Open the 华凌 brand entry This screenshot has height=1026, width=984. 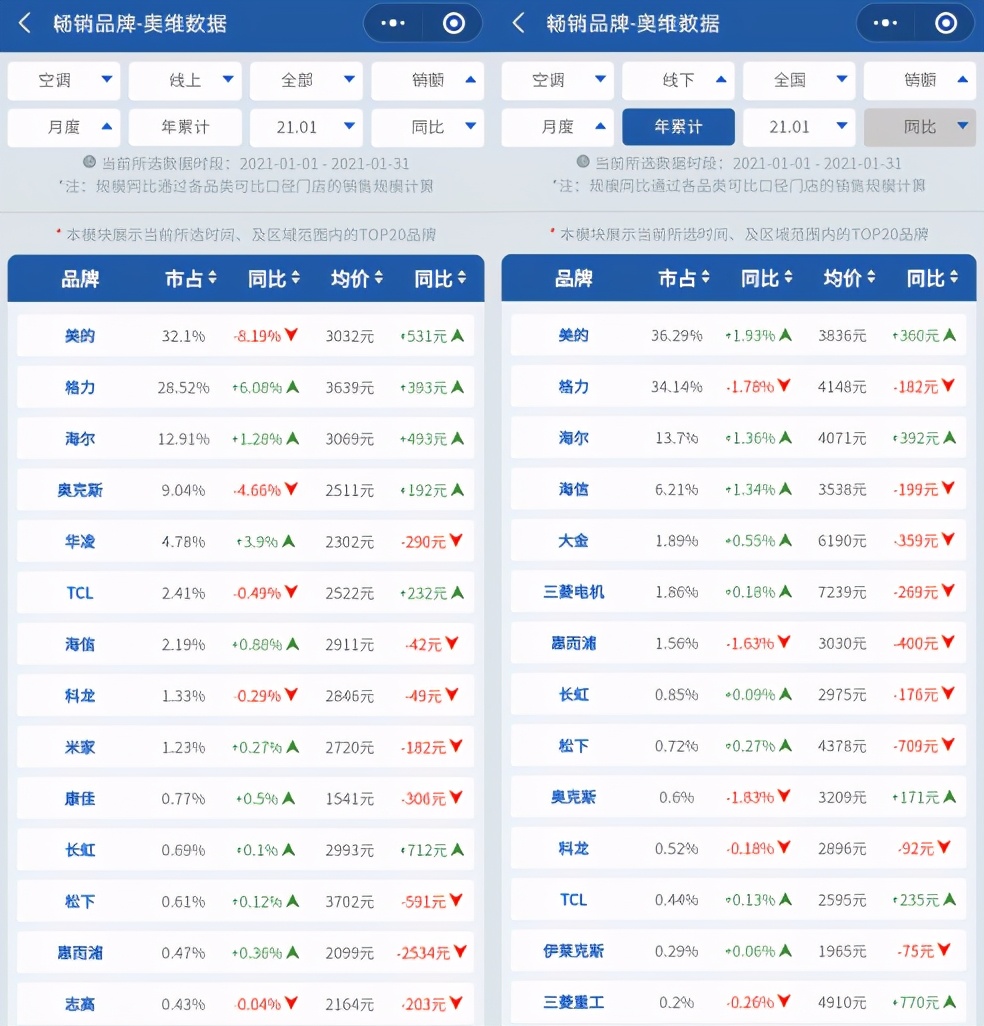coord(80,542)
